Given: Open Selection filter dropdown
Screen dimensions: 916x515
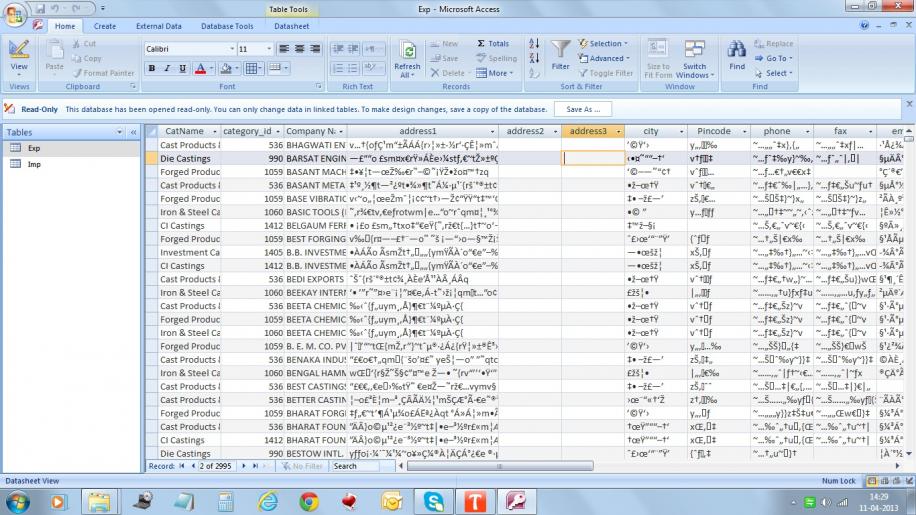Looking at the screenshot, I should click(603, 43).
